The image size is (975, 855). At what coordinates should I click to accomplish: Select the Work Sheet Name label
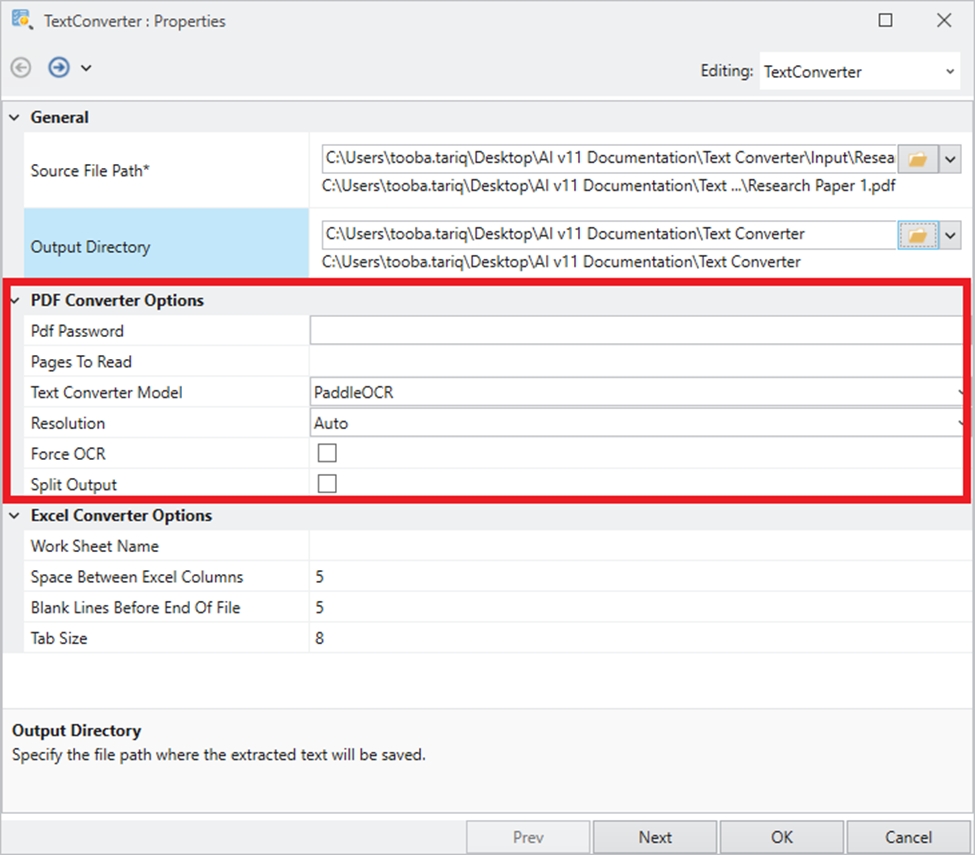(x=95, y=546)
